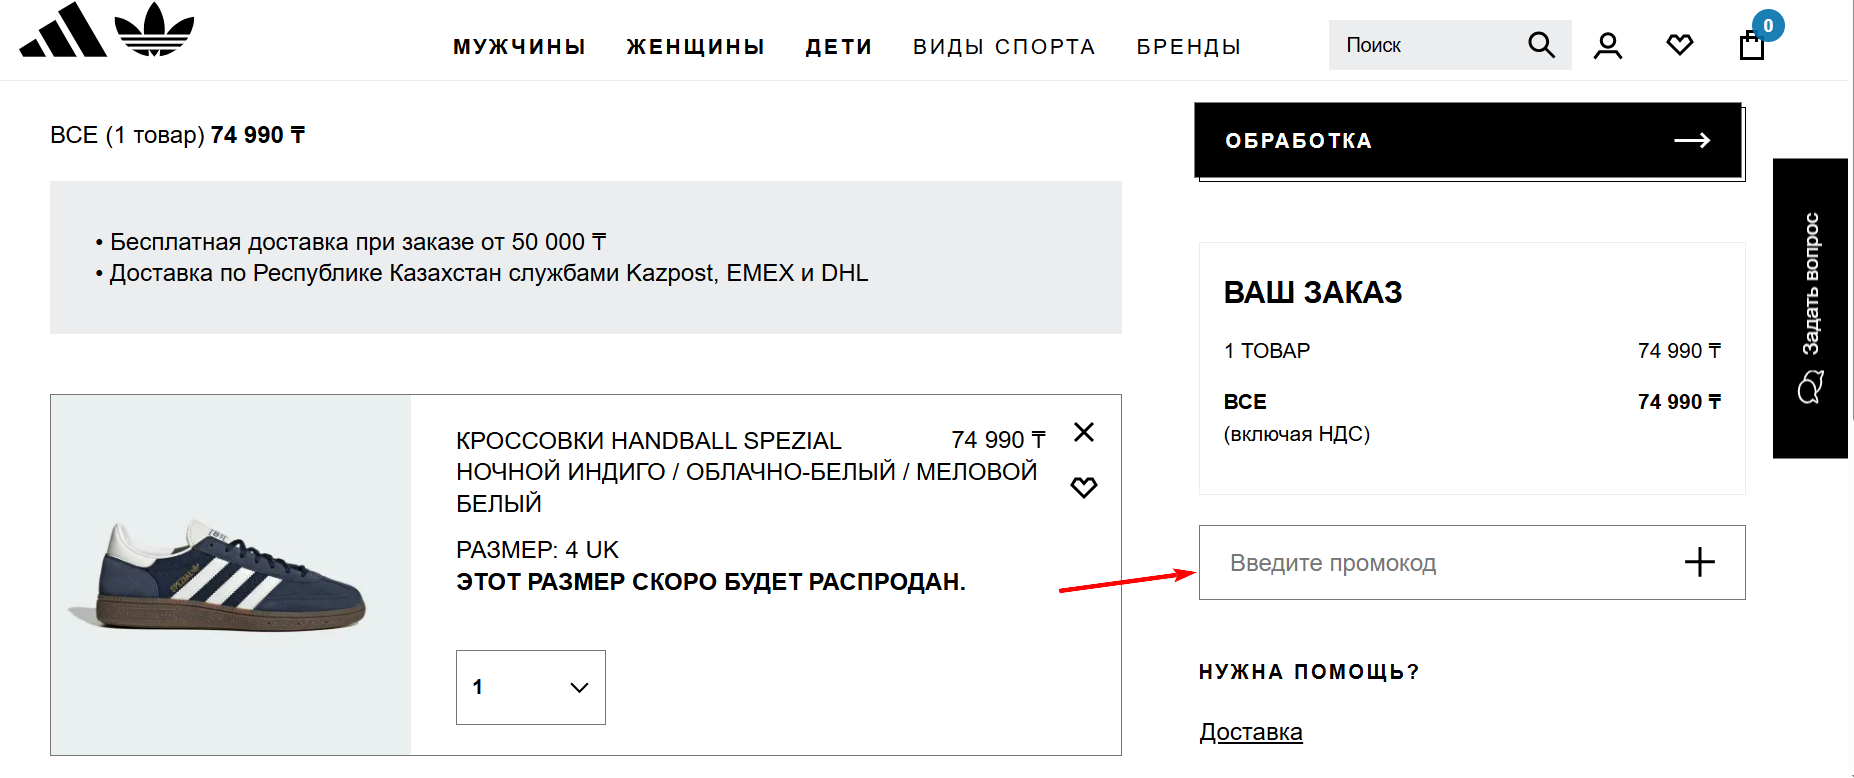
Task: Click the account profile icon
Action: 1608,44
